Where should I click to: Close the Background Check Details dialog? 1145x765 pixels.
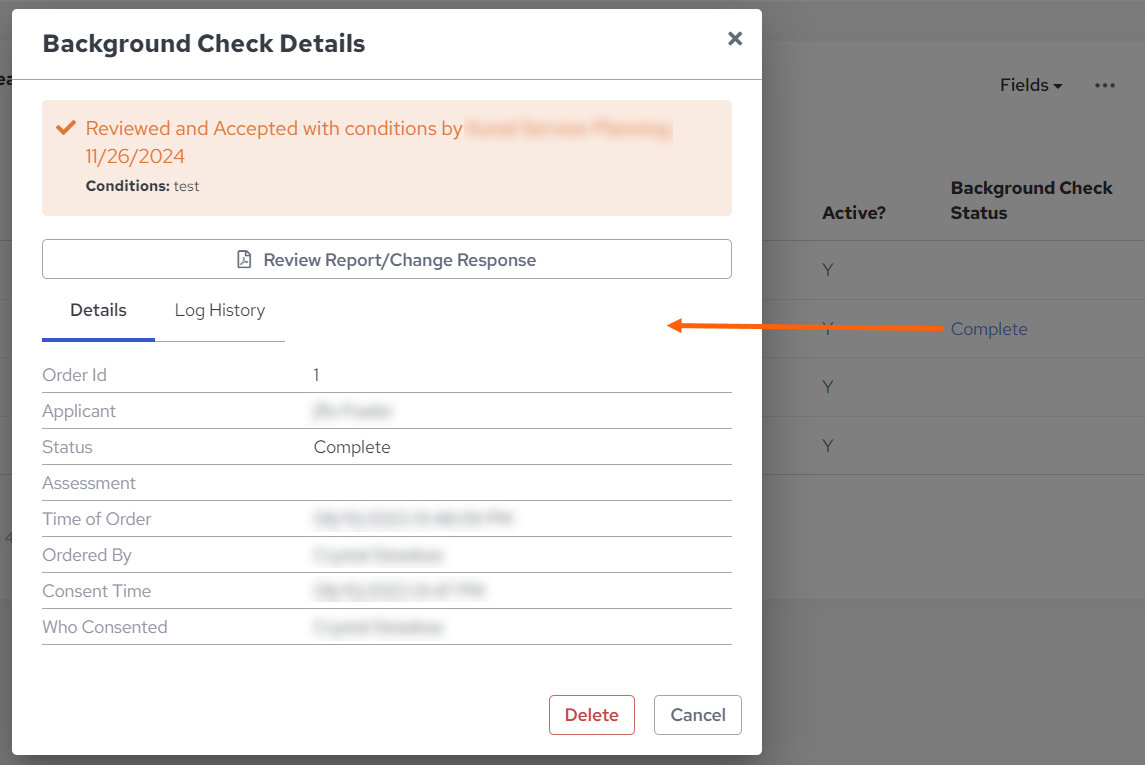(735, 39)
